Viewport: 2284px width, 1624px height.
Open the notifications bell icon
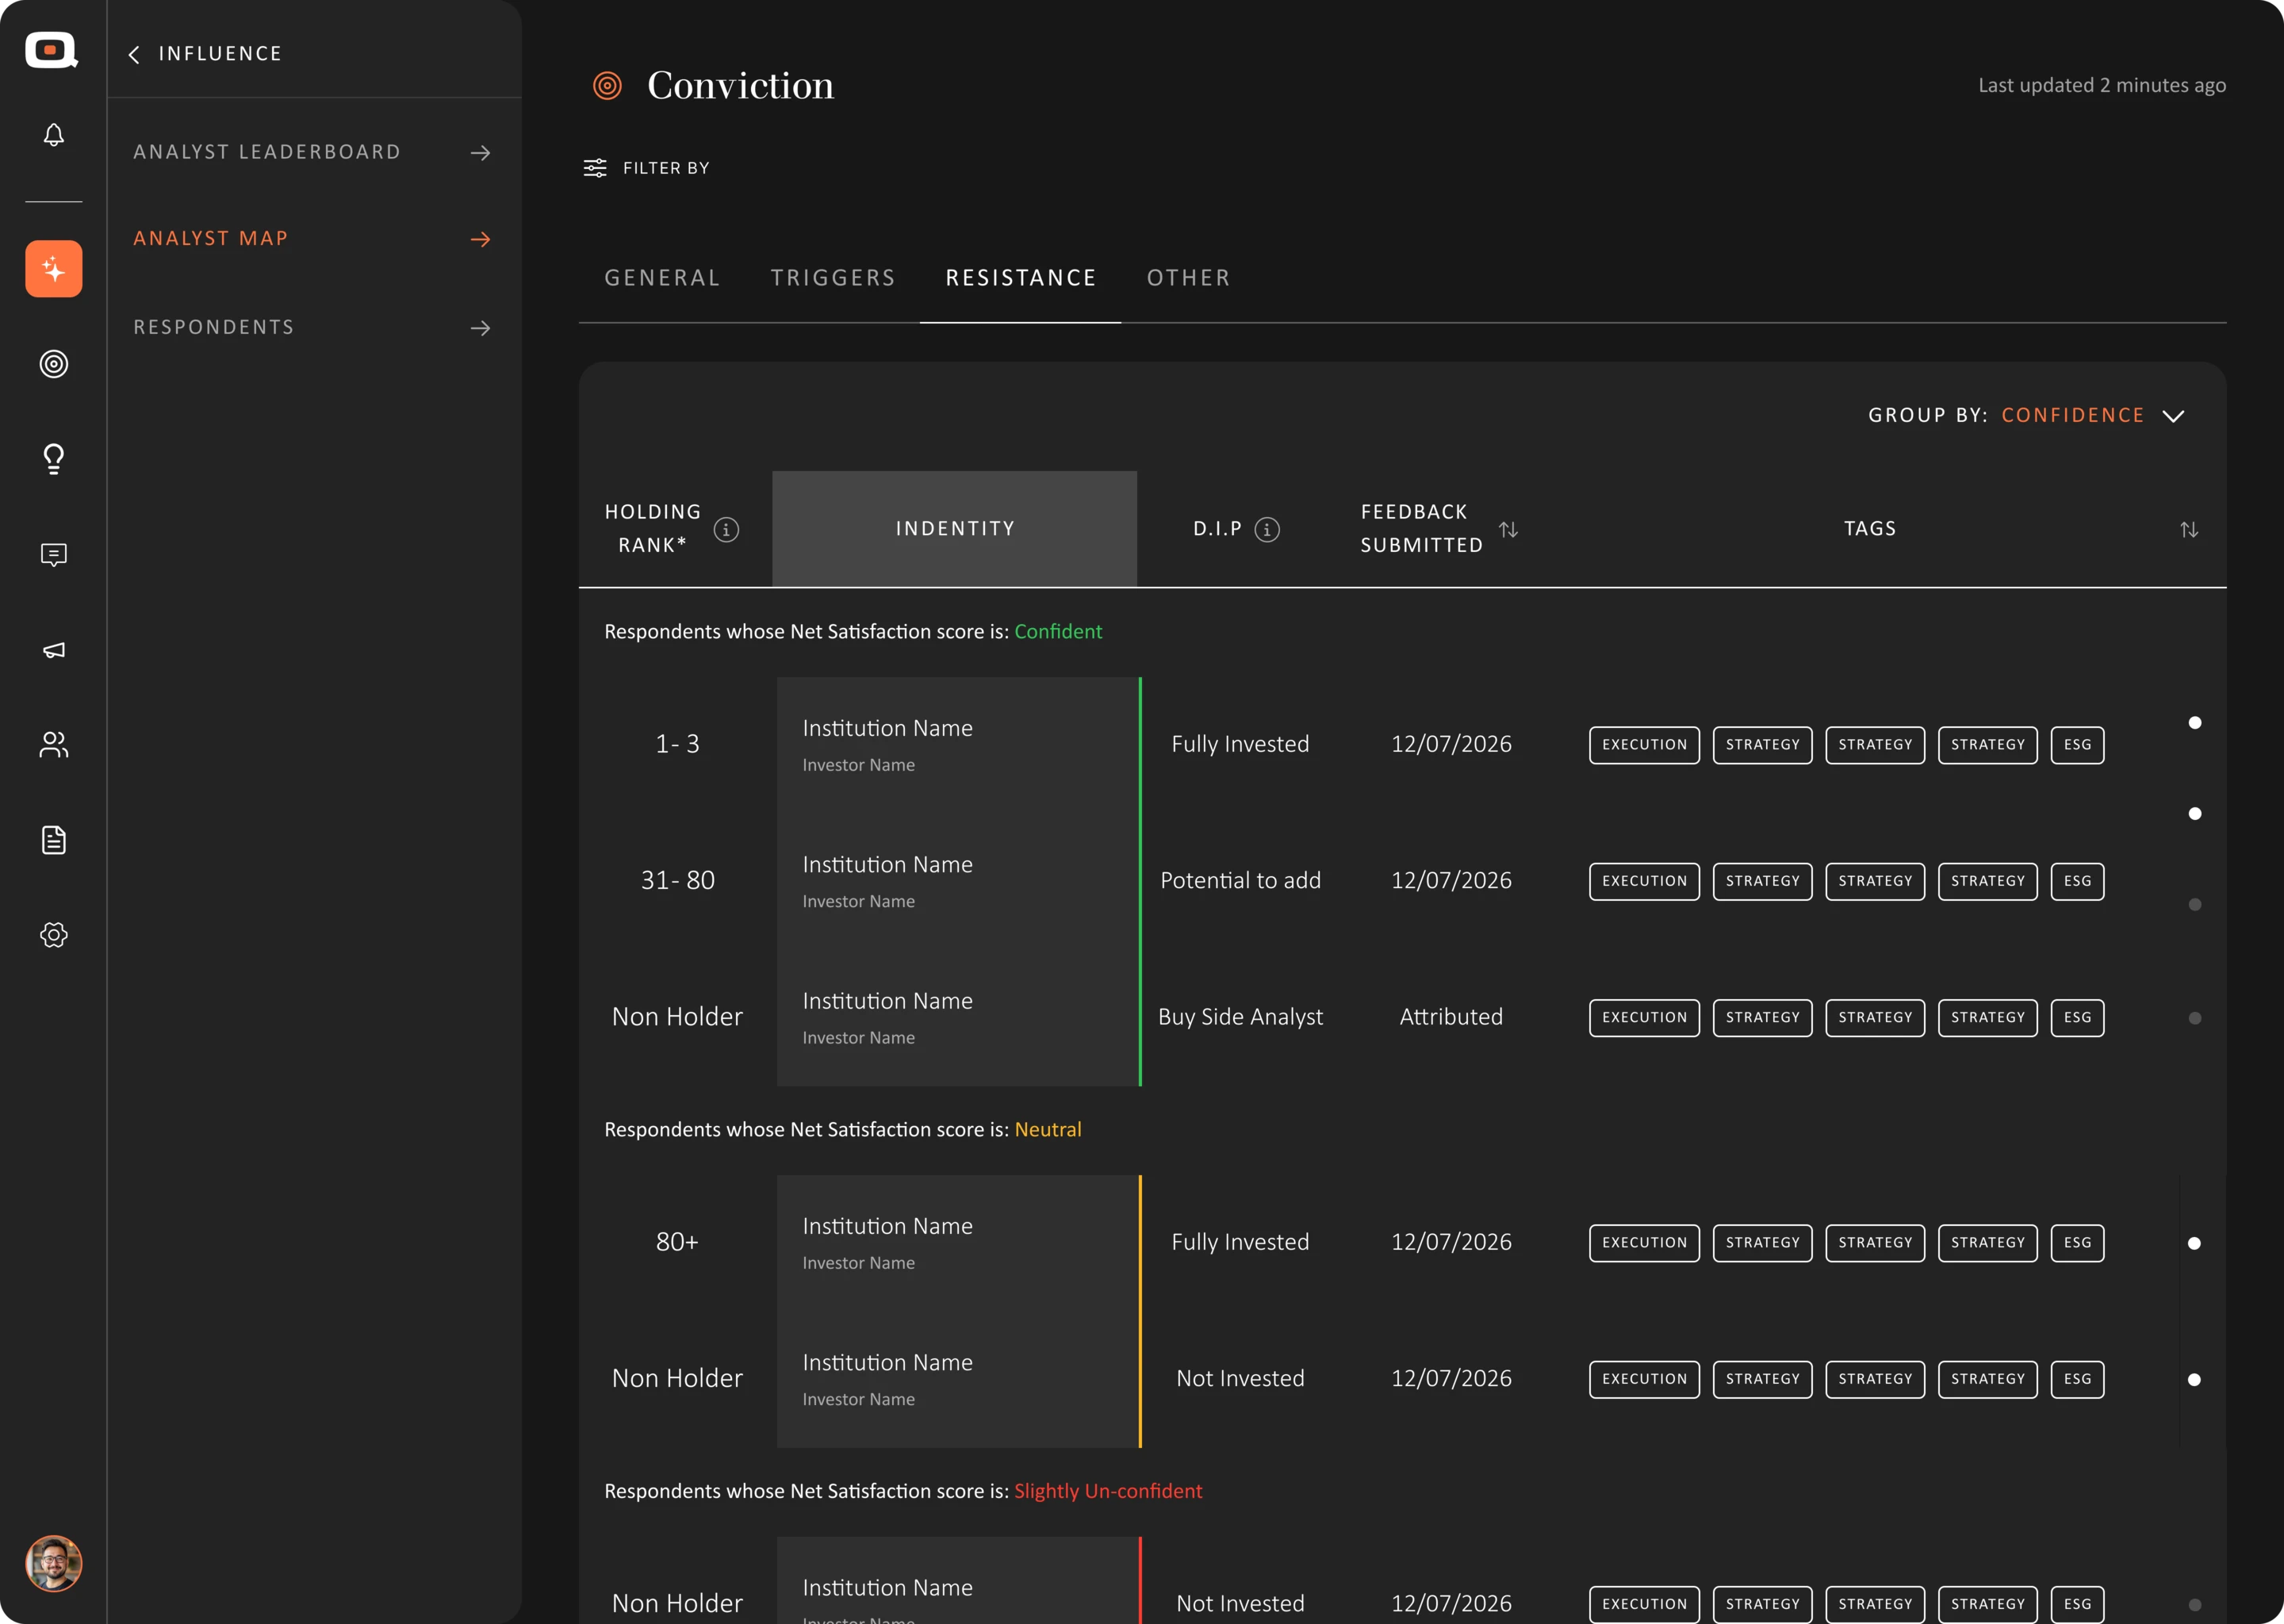point(54,135)
